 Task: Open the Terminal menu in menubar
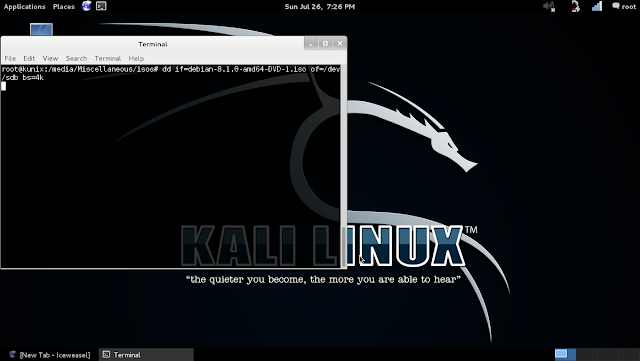point(108,58)
